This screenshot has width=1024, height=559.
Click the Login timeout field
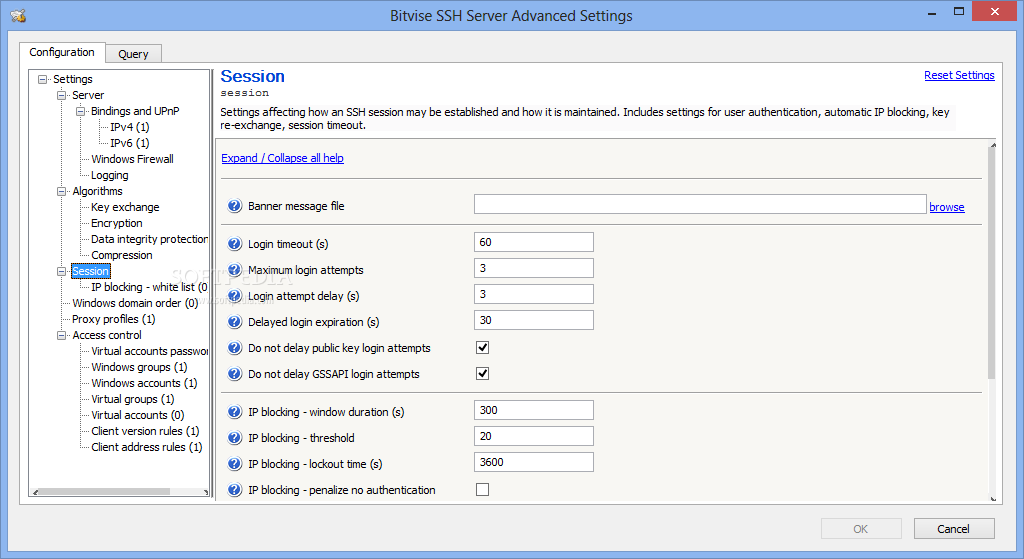[534, 242]
